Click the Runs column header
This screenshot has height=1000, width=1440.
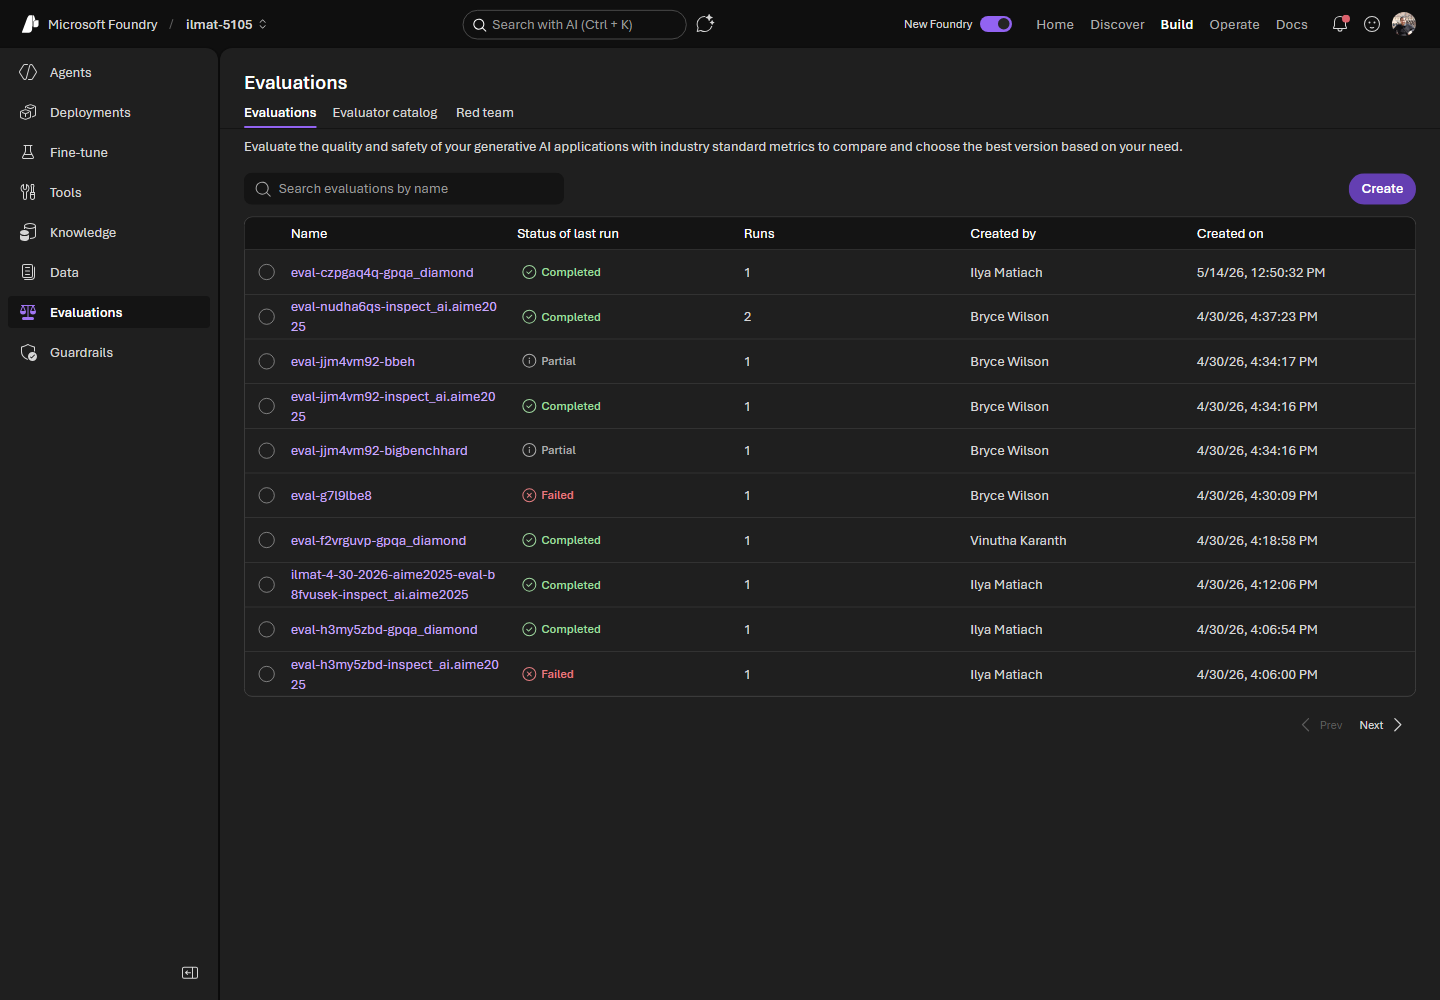click(x=759, y=233)
